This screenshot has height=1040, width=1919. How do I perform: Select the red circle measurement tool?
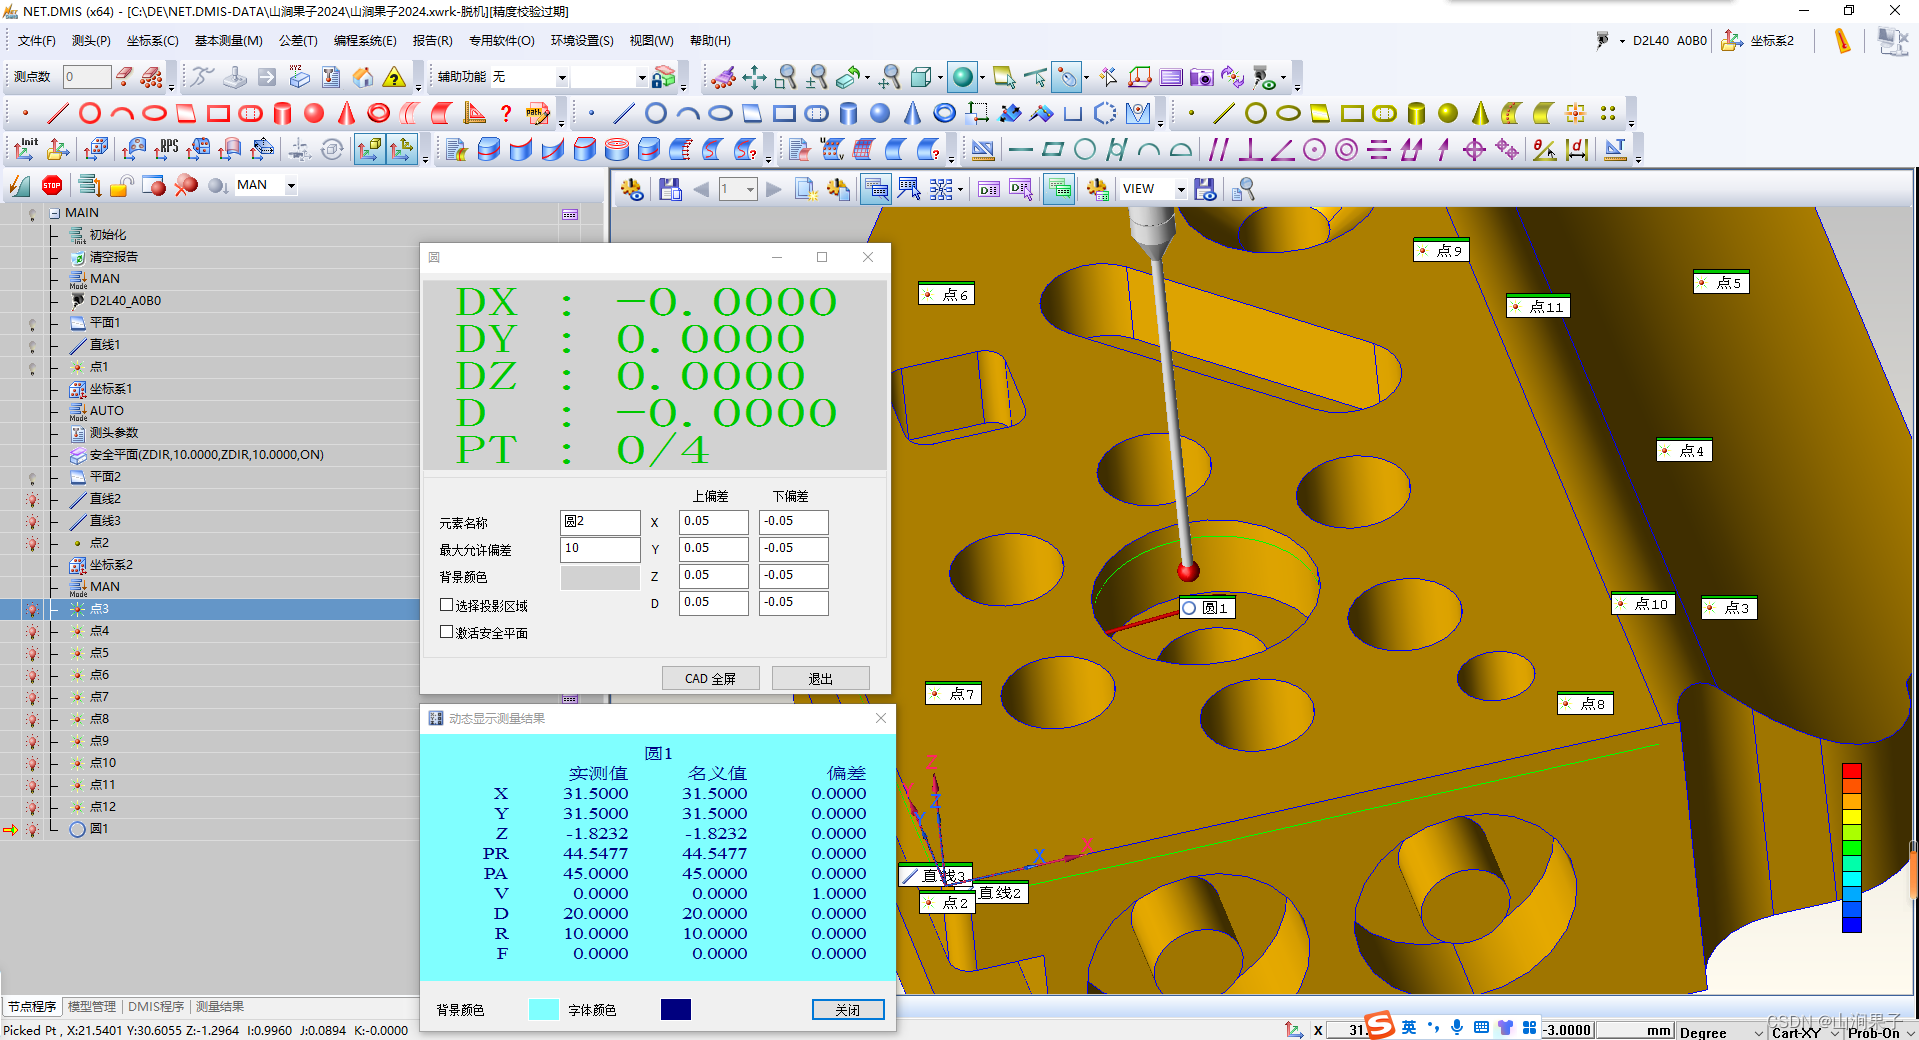(x=90, y=113)
